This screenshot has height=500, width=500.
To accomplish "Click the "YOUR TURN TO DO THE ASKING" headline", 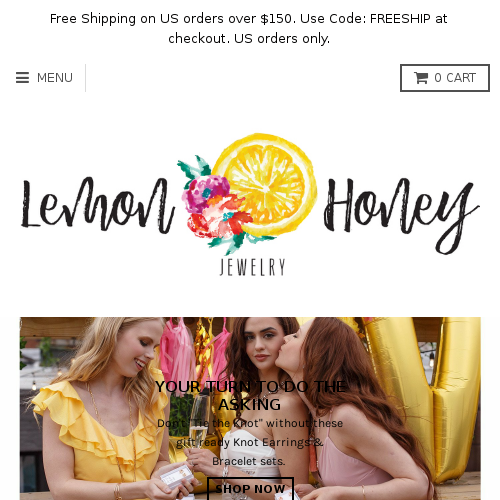I will 250,395.
